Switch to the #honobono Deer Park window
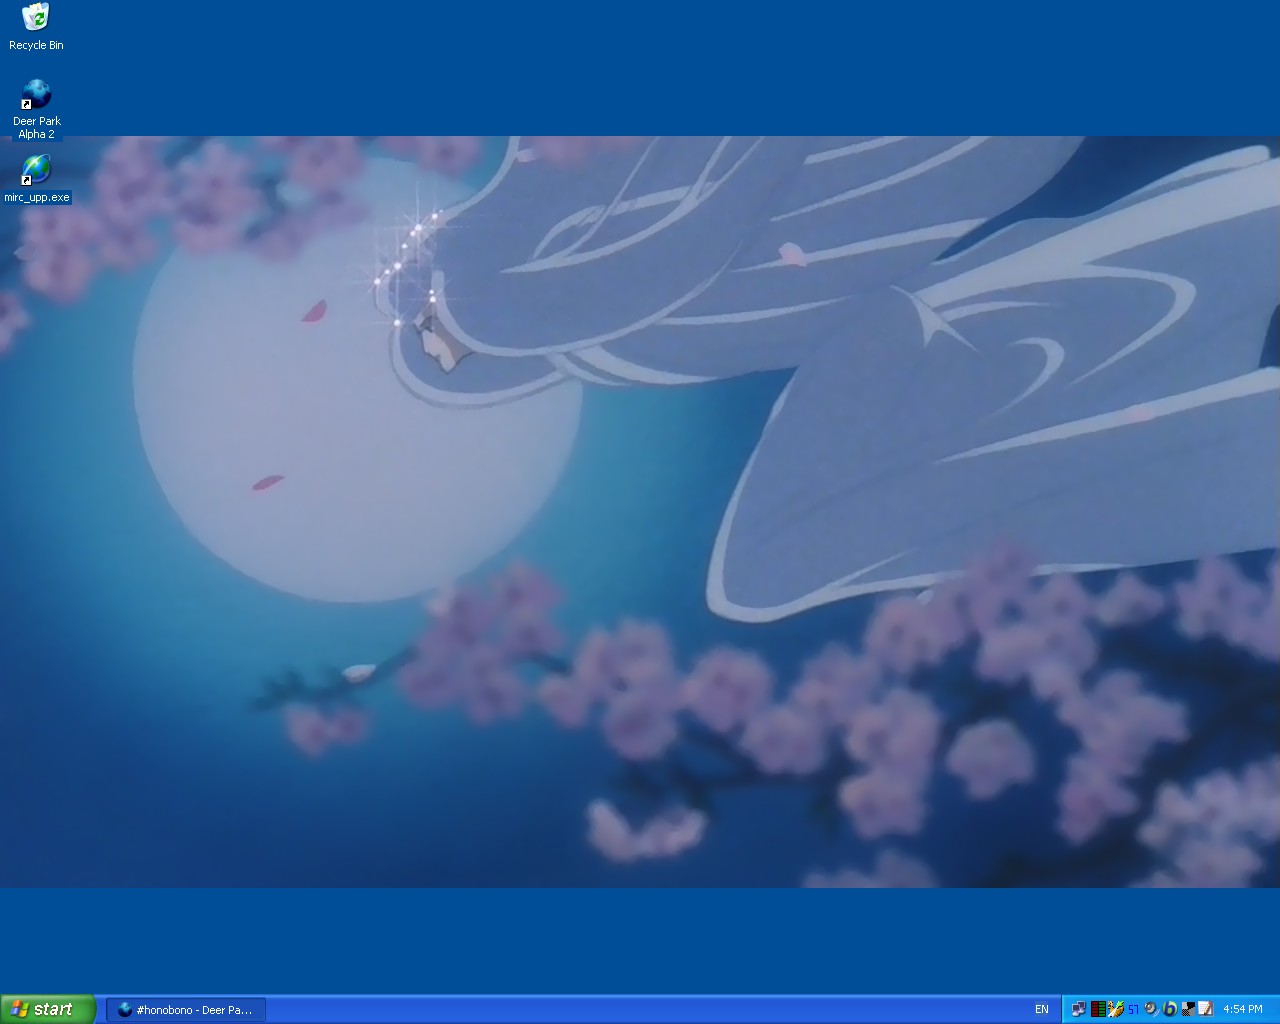The image size is (1280, 1024). 186,1010
